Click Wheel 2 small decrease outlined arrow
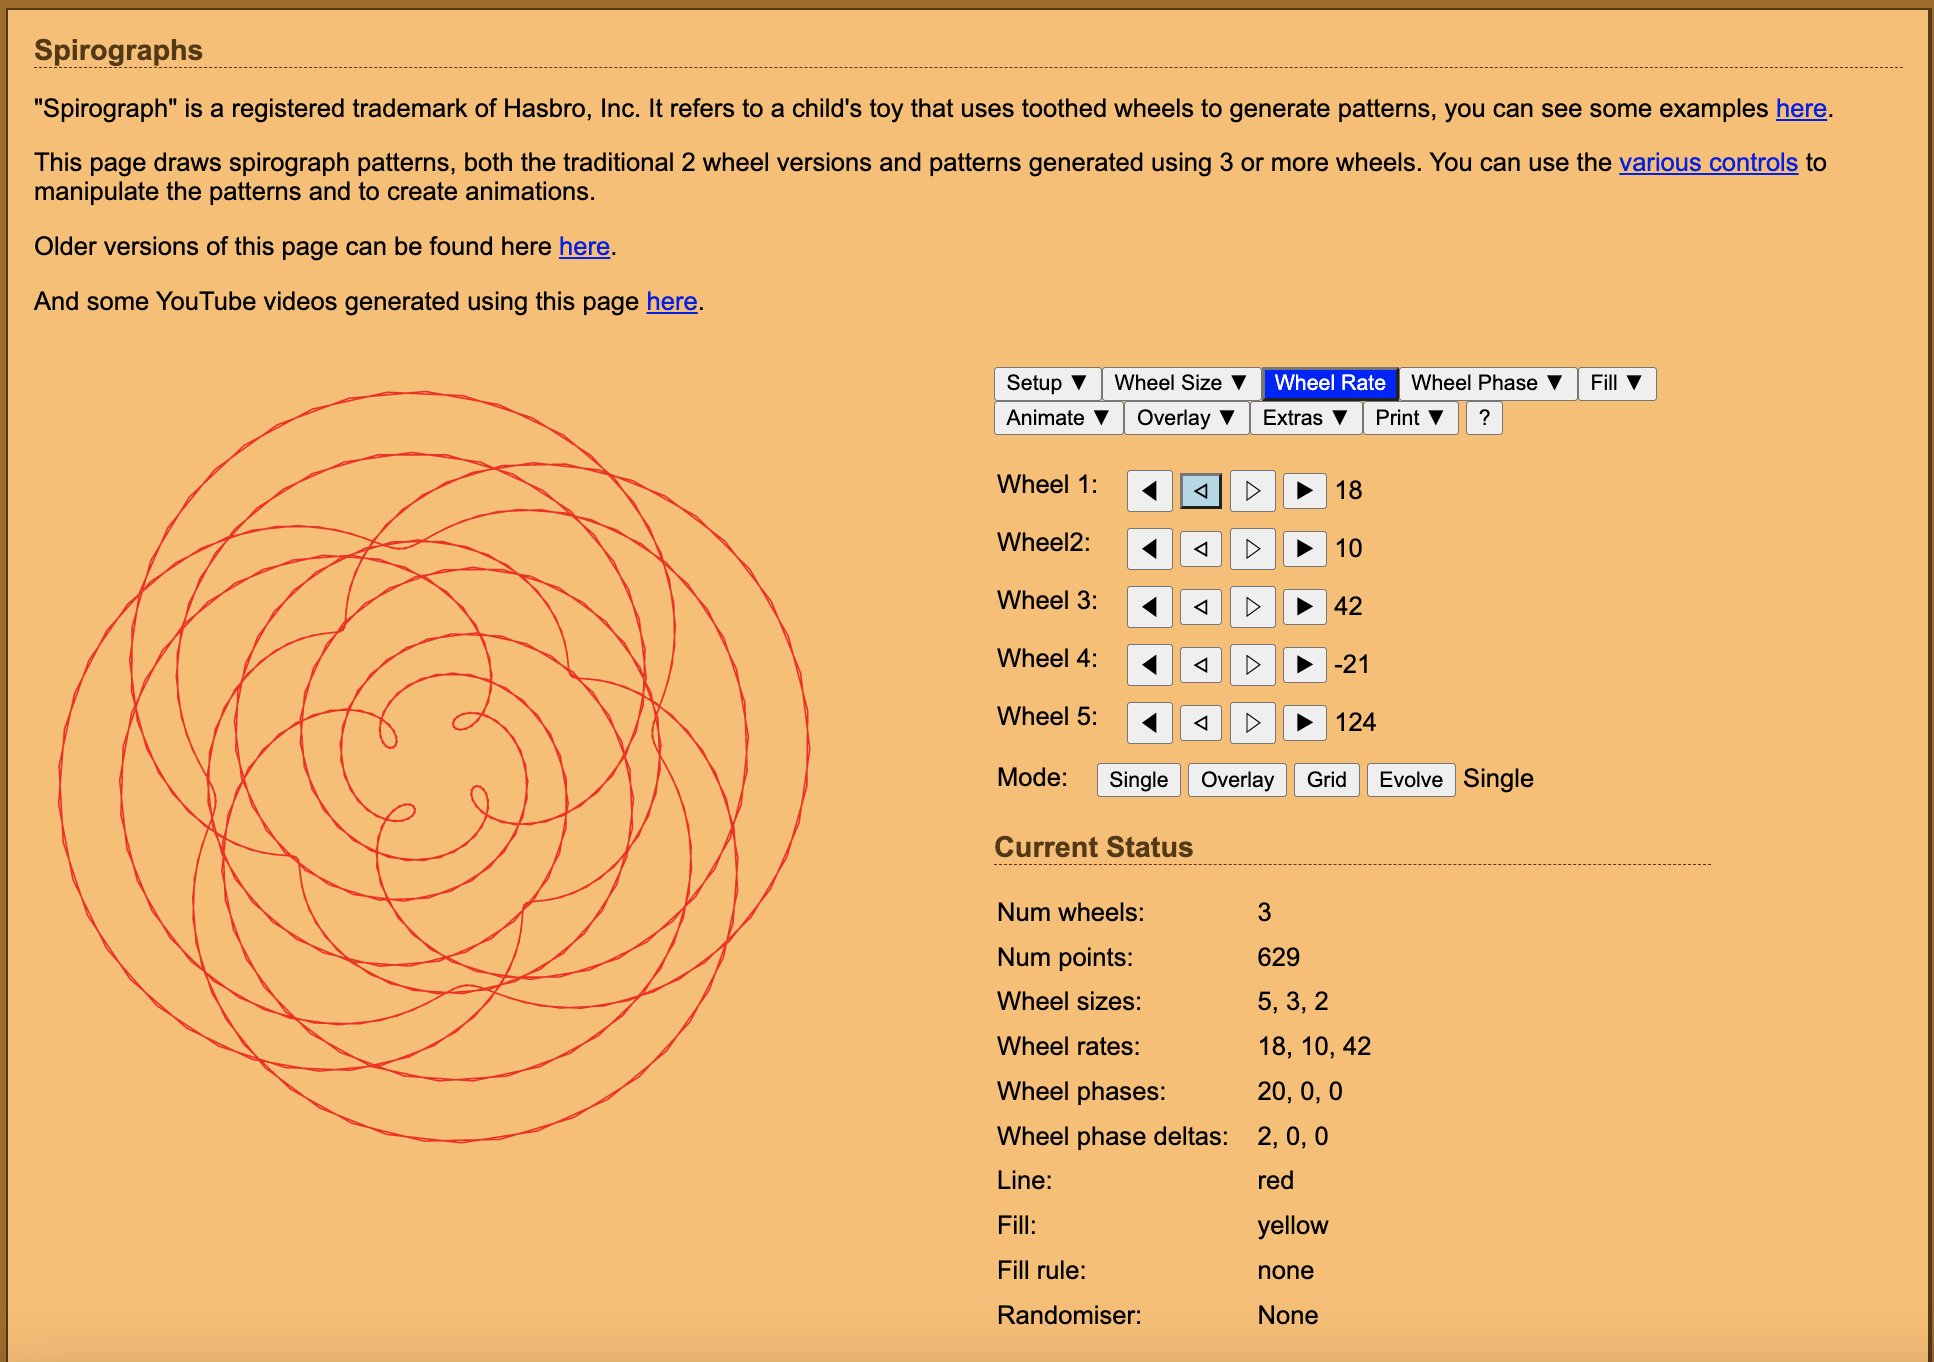The width and height of the screenshot is (1934, 1362). pos(1201,549)
